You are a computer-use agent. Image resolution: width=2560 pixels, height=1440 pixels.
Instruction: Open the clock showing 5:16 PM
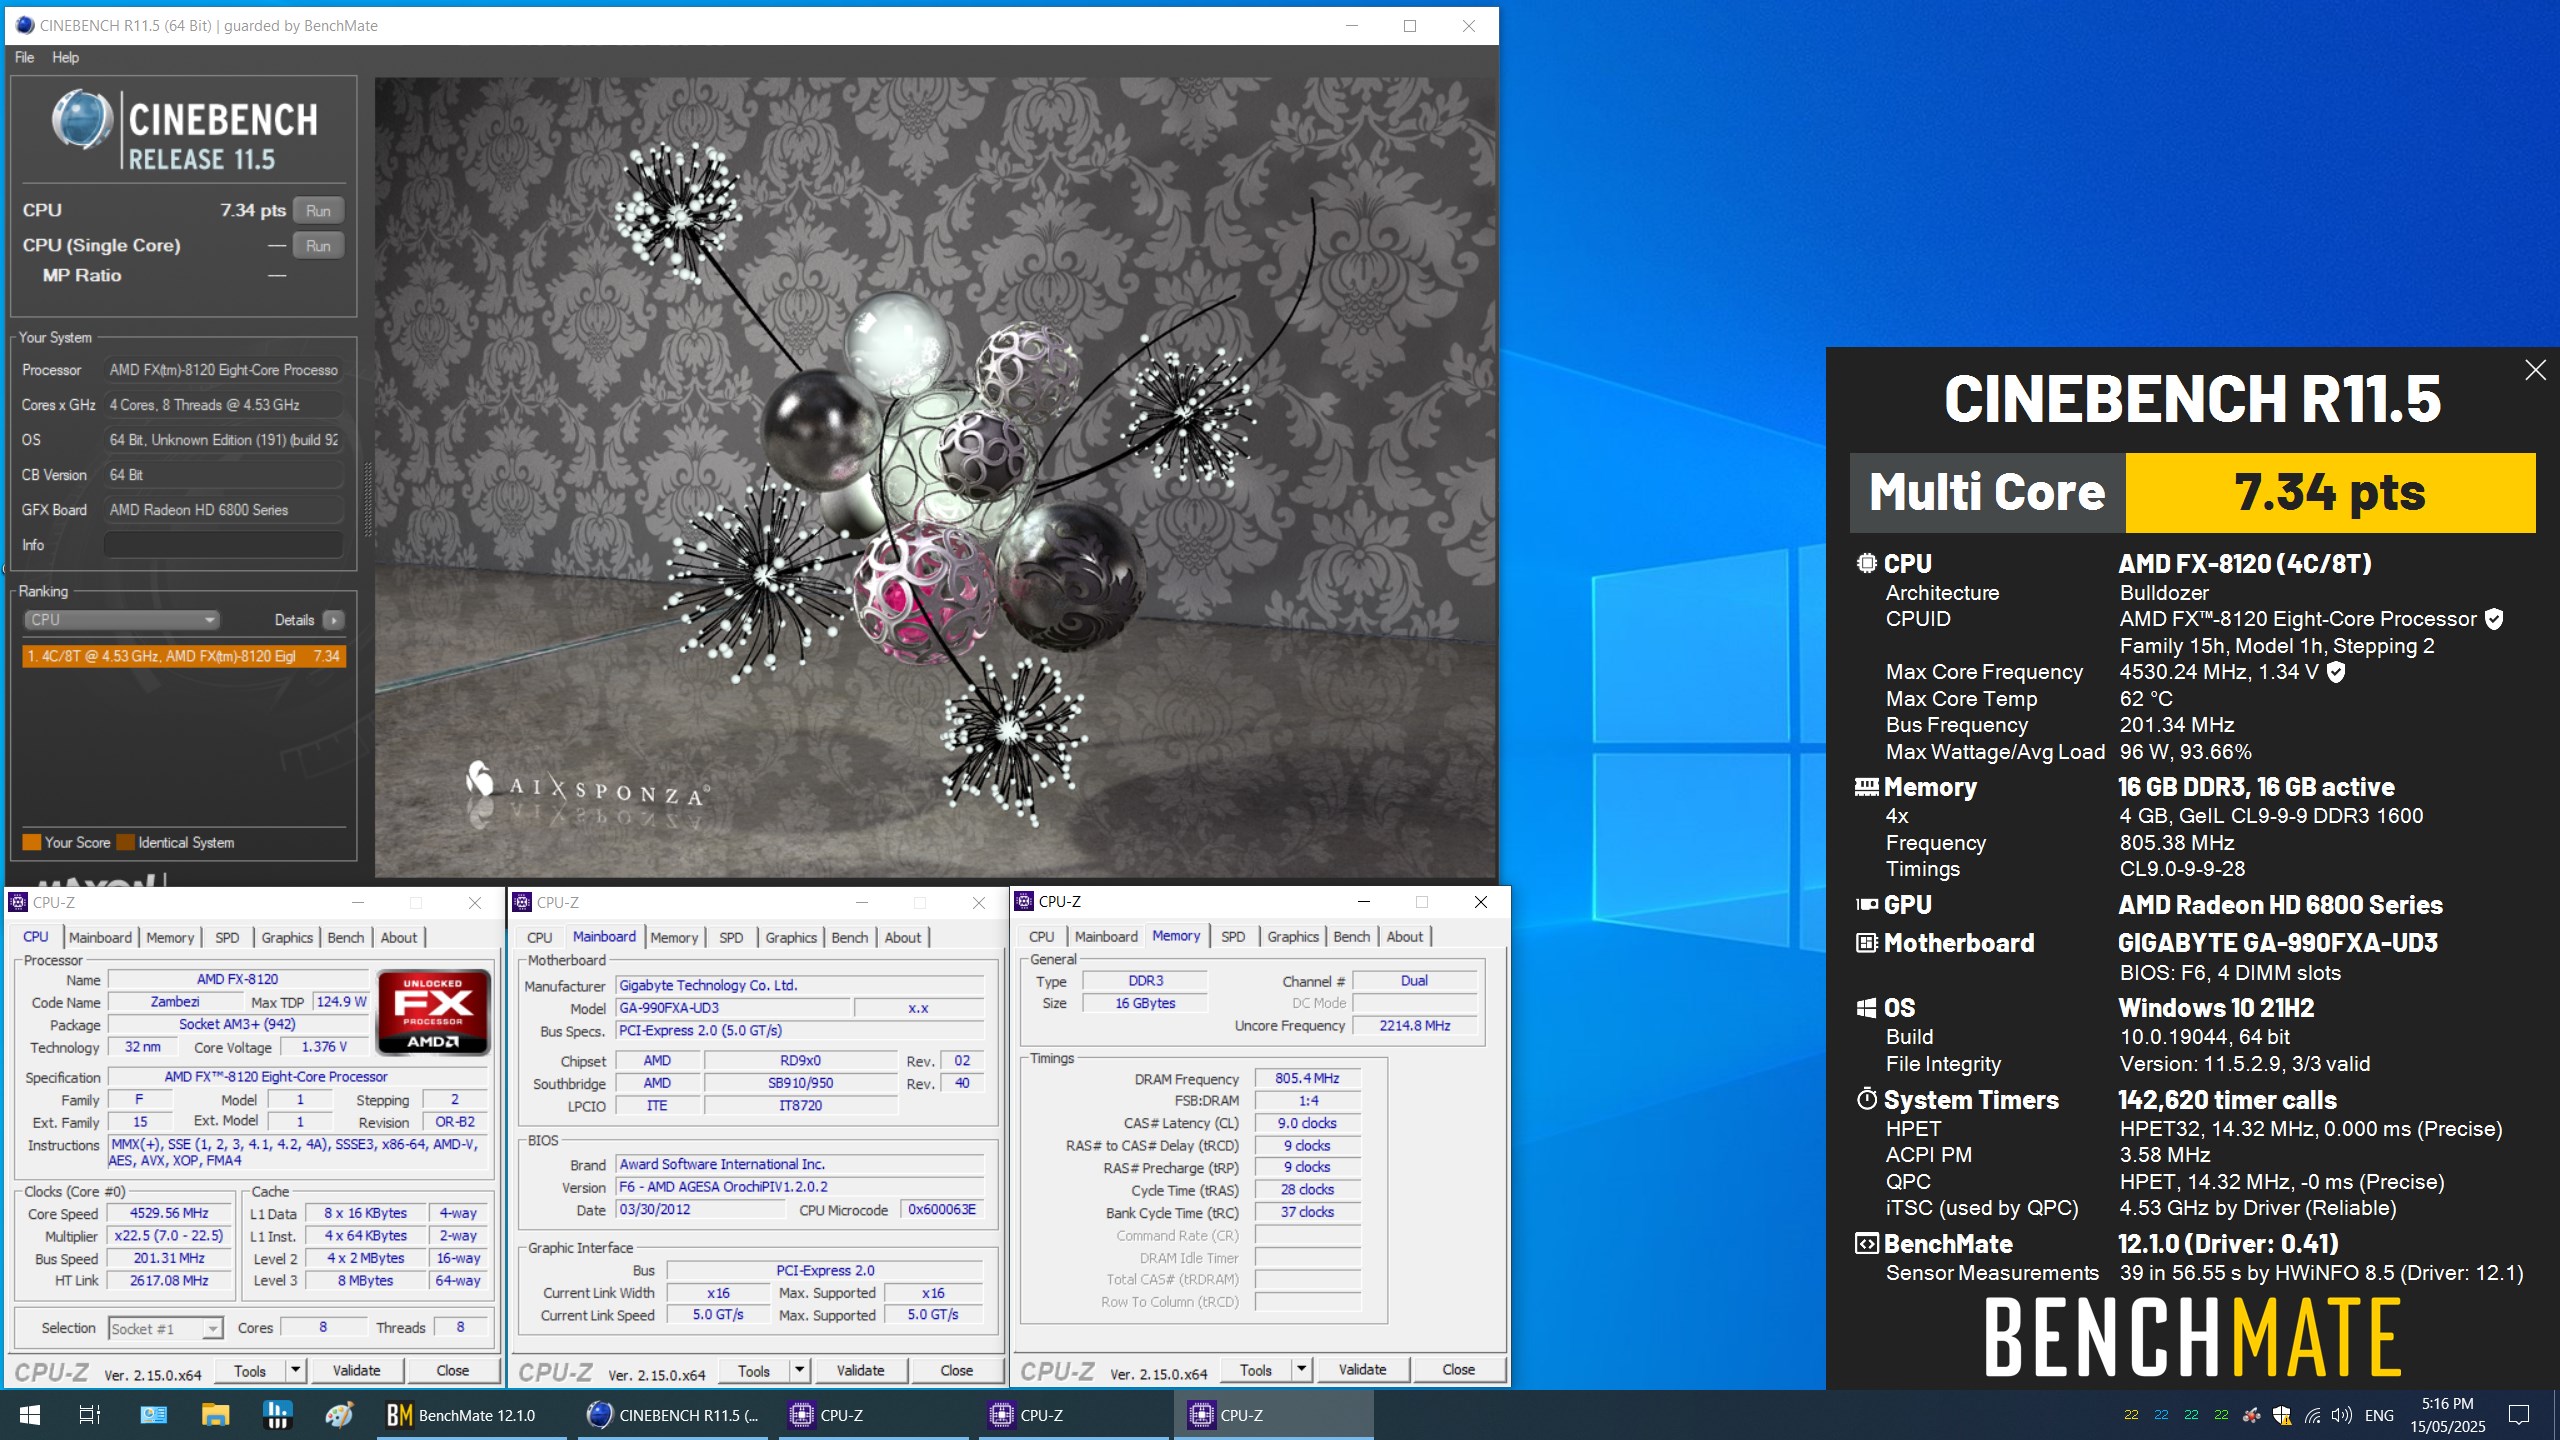pyautogui.click(x=2447, y=1415)
